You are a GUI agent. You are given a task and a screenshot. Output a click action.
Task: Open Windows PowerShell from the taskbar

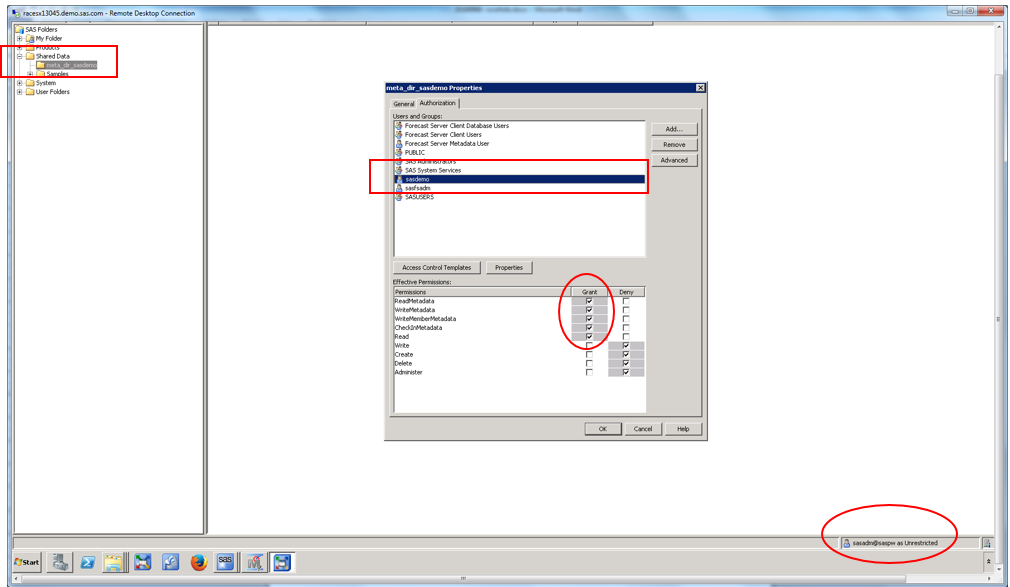pos(88,563)
